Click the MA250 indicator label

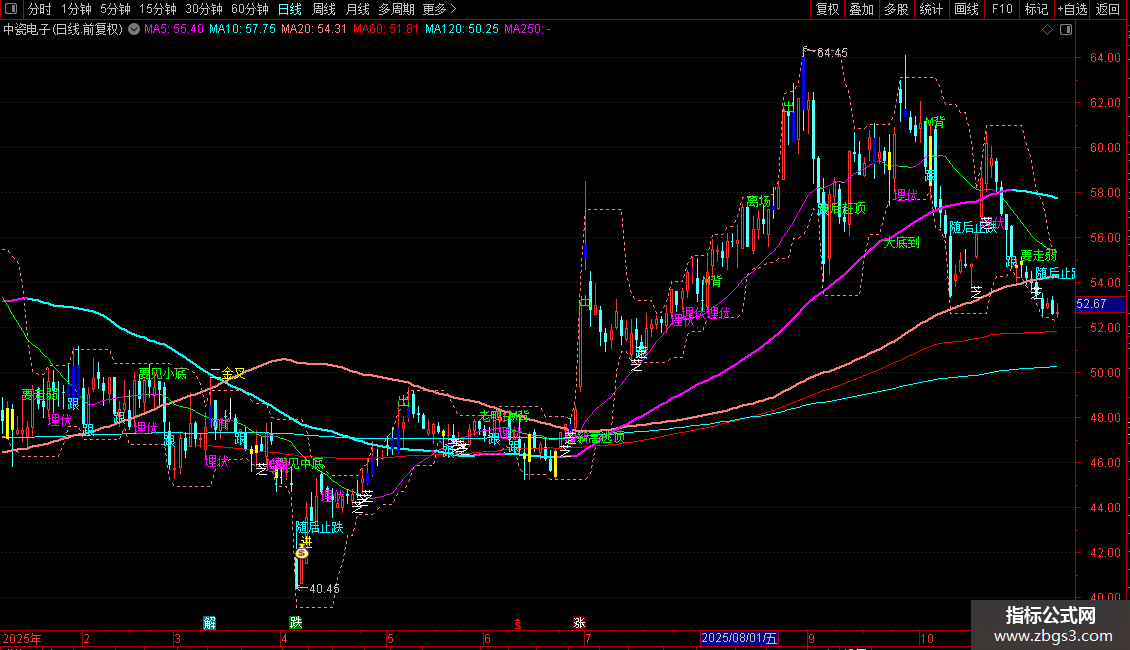(x=528, y=30)
